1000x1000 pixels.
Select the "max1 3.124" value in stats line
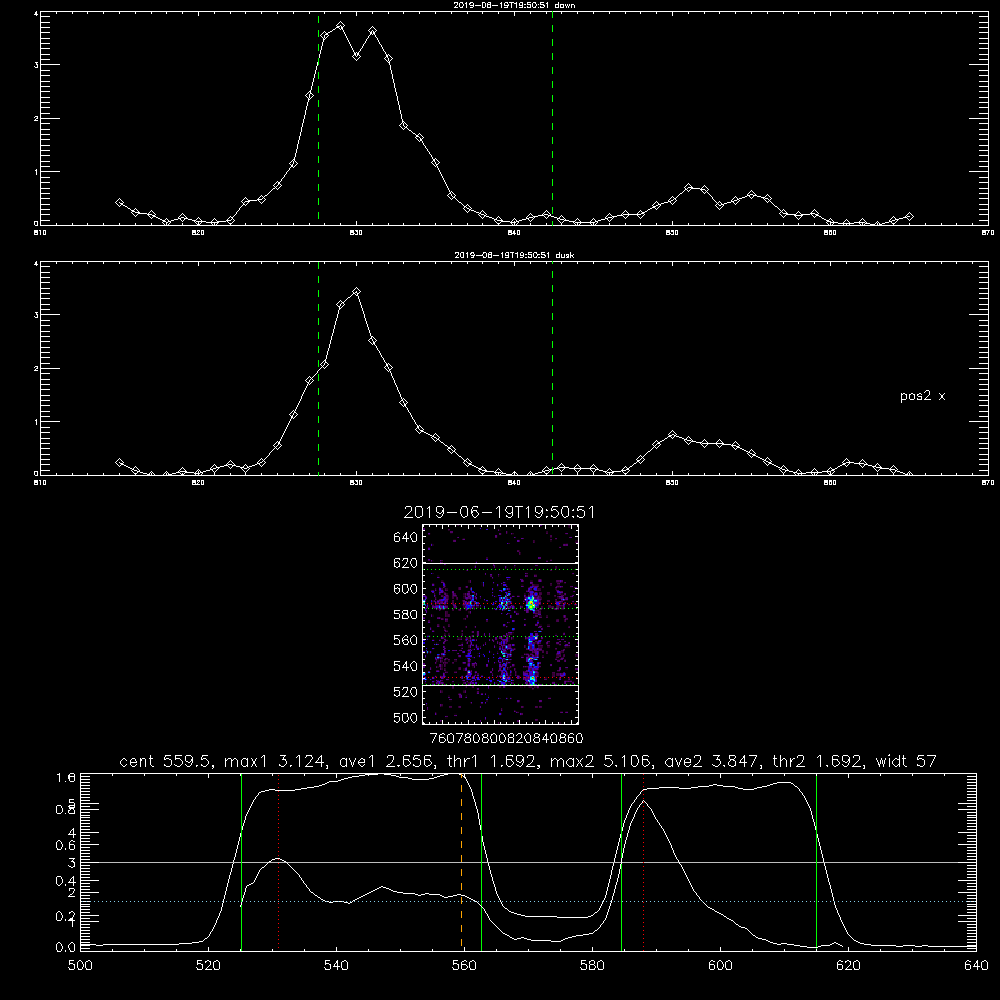tap(276, 761)
